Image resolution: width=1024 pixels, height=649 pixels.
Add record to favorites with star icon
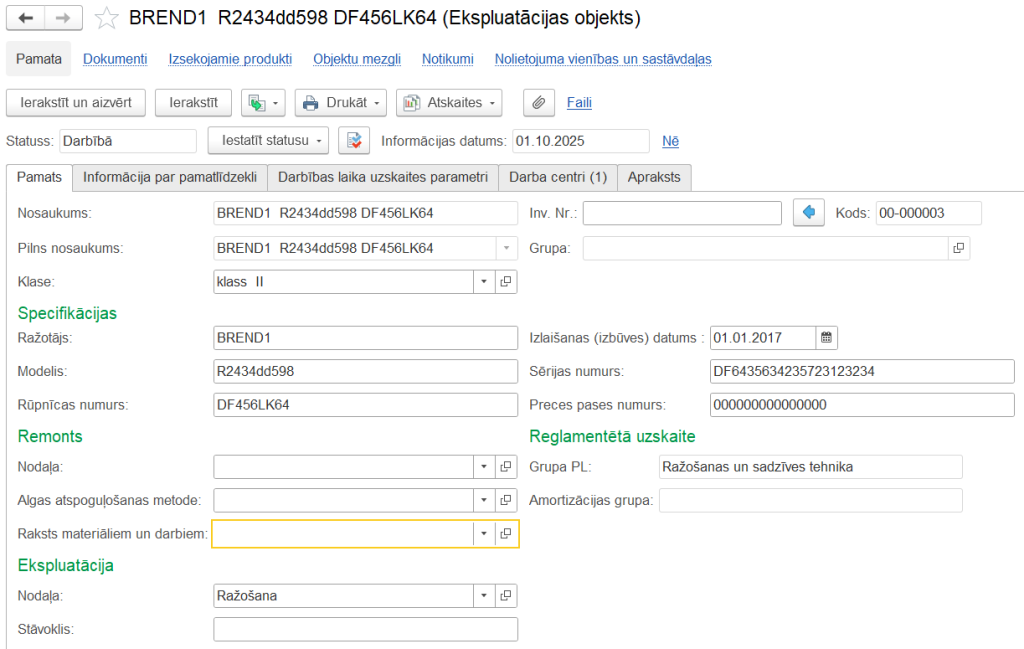point(105,17)
